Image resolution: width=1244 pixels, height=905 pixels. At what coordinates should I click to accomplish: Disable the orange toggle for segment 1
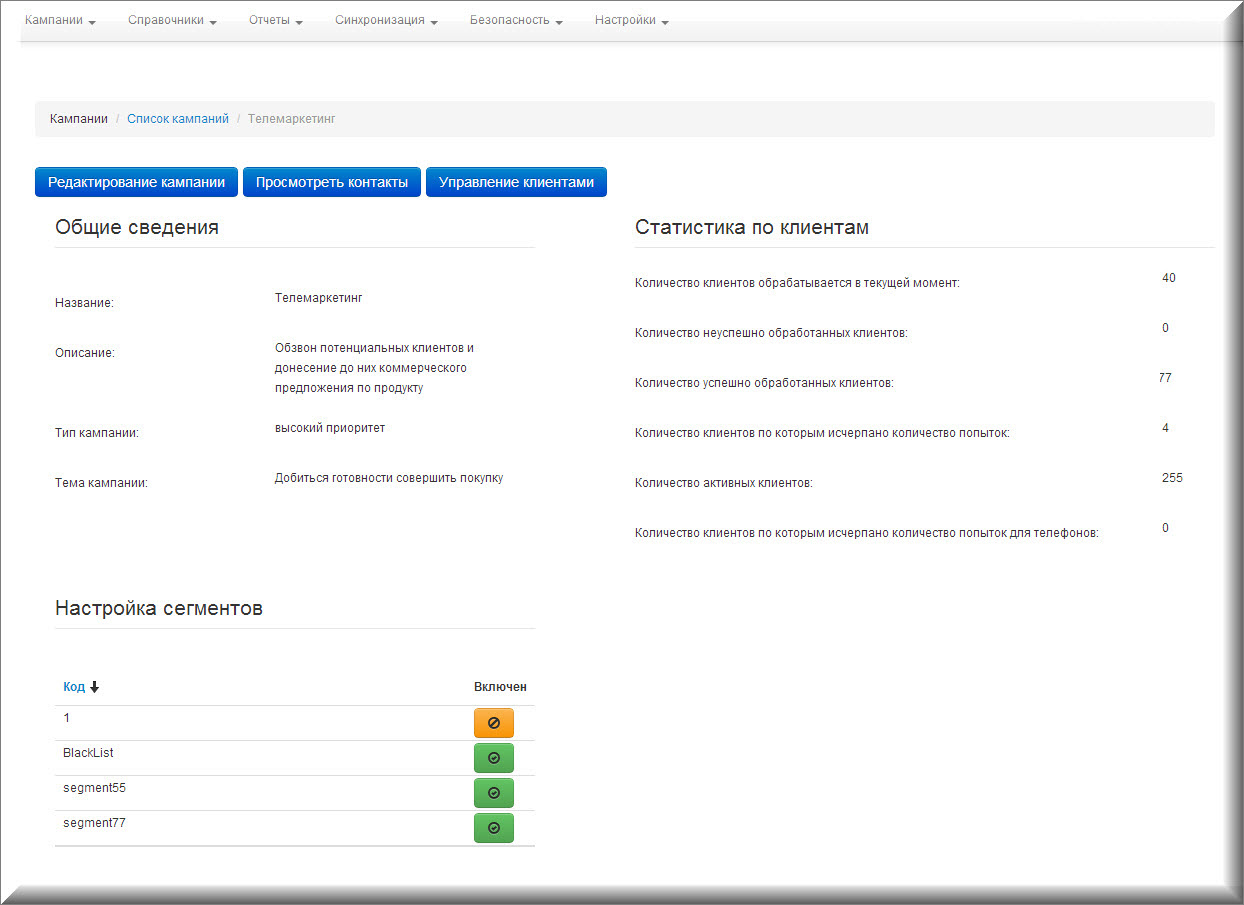pyautogui.click(x=493, y=722)
